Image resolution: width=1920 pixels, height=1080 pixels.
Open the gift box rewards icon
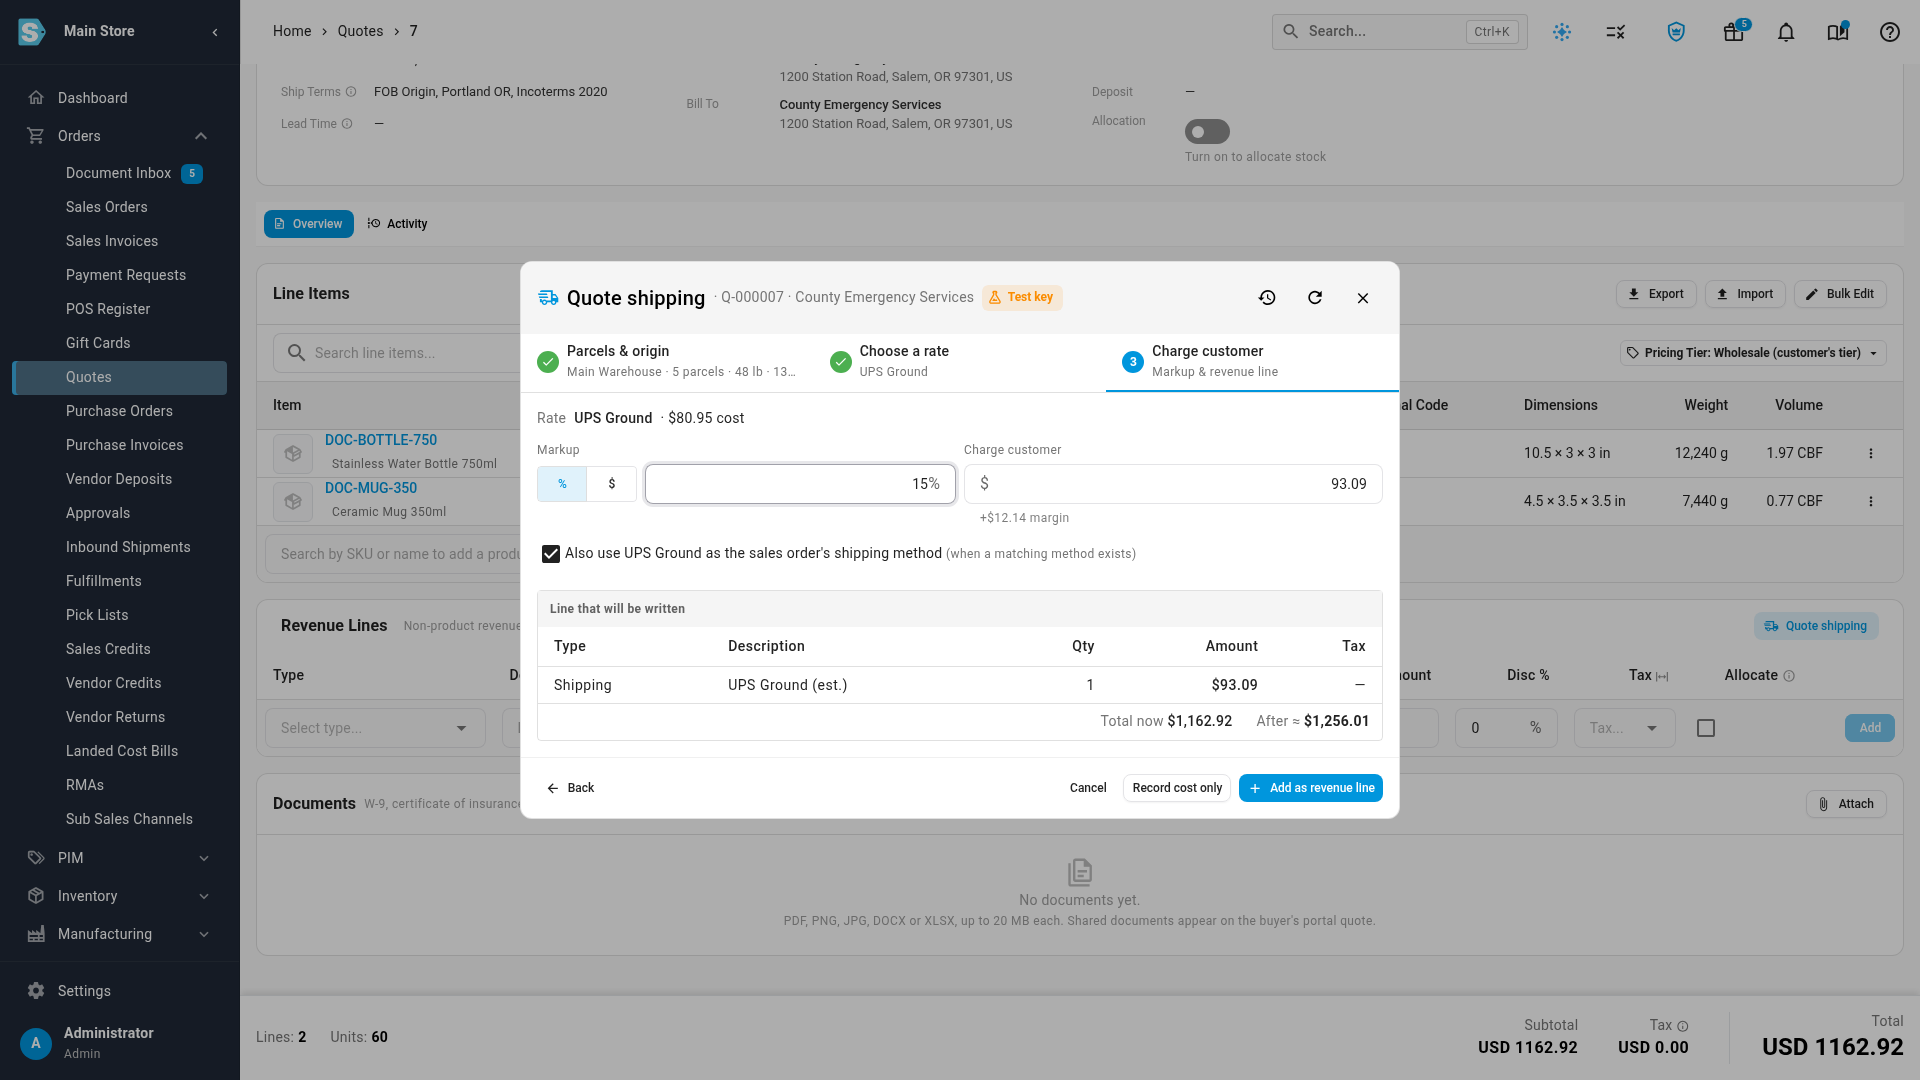(1734, 32)
